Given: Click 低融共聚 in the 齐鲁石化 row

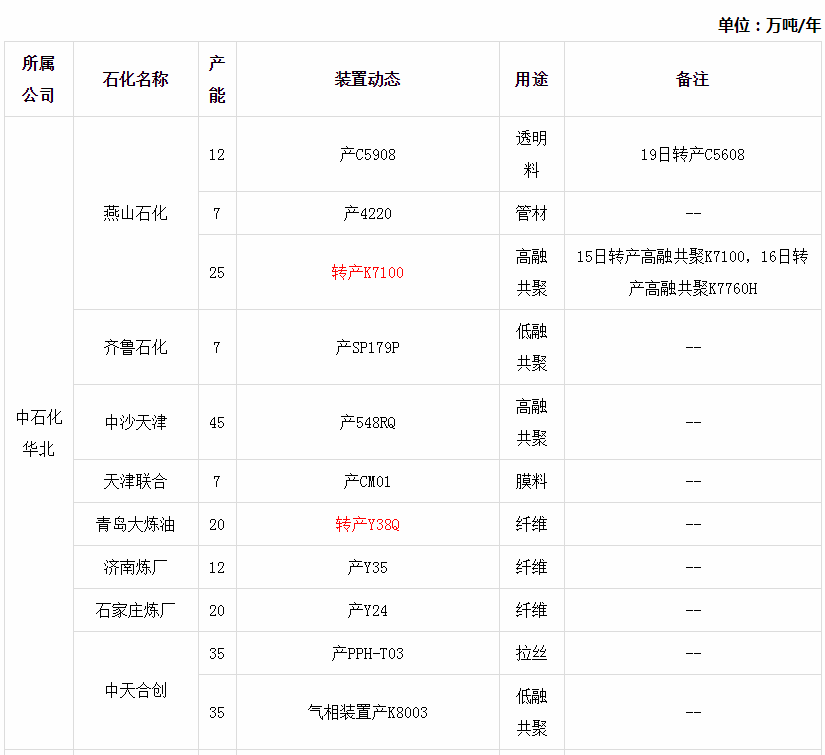Looking at the screenshot, I should click(x=531, y=347).
